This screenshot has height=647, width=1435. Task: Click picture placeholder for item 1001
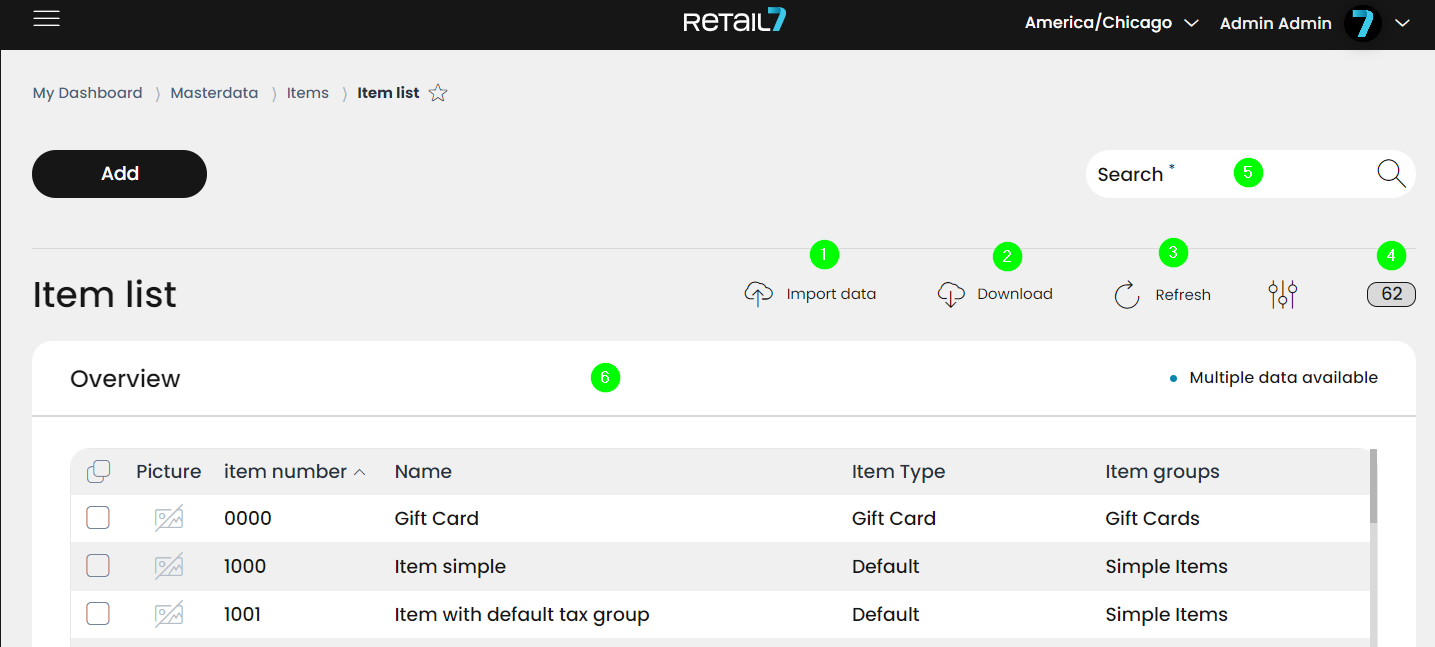pyautogui.click(x=169, y=614)
